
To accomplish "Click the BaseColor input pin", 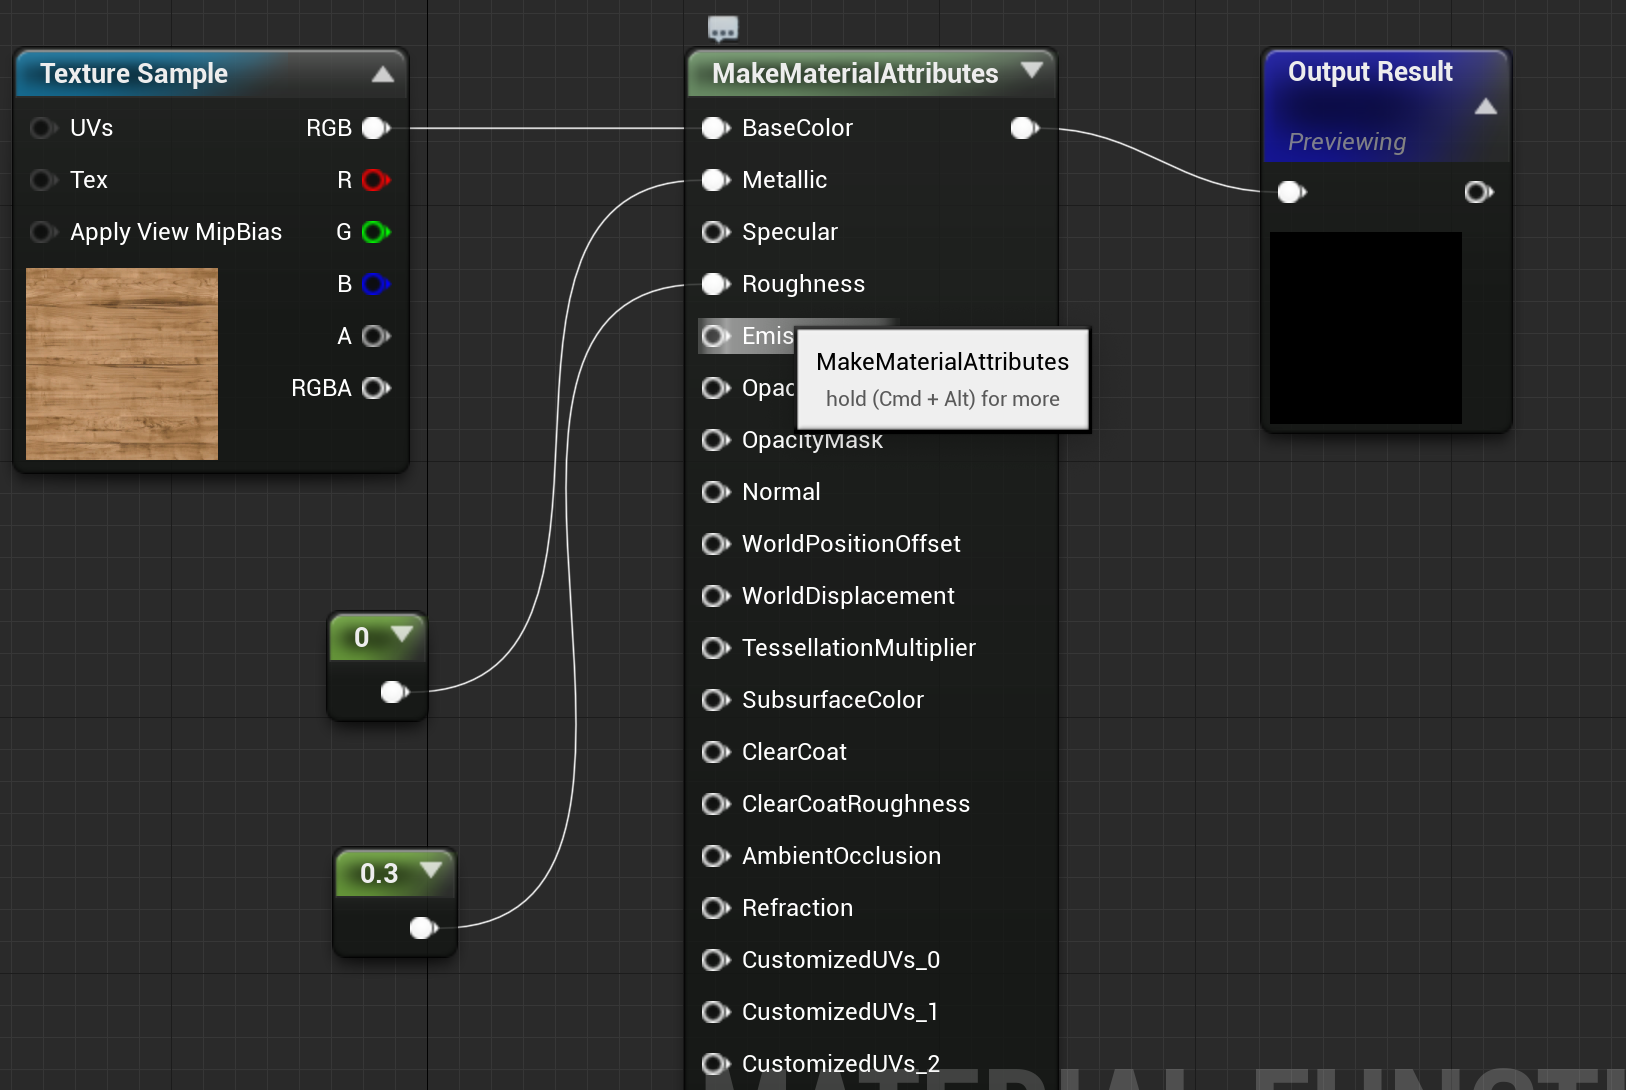I will [x=715, y=128].
